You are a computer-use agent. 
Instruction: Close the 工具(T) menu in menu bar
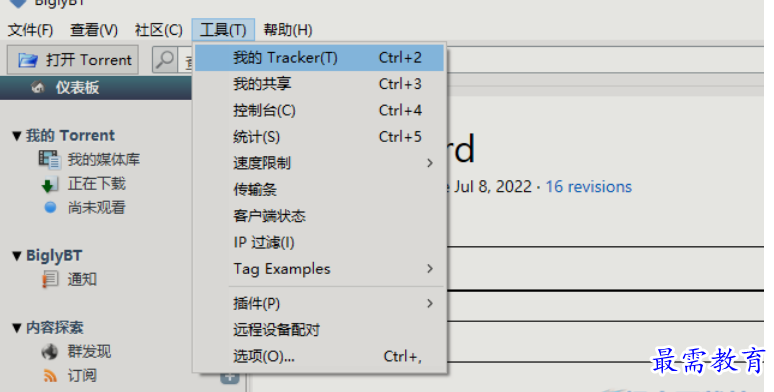[x=223, y=30]
